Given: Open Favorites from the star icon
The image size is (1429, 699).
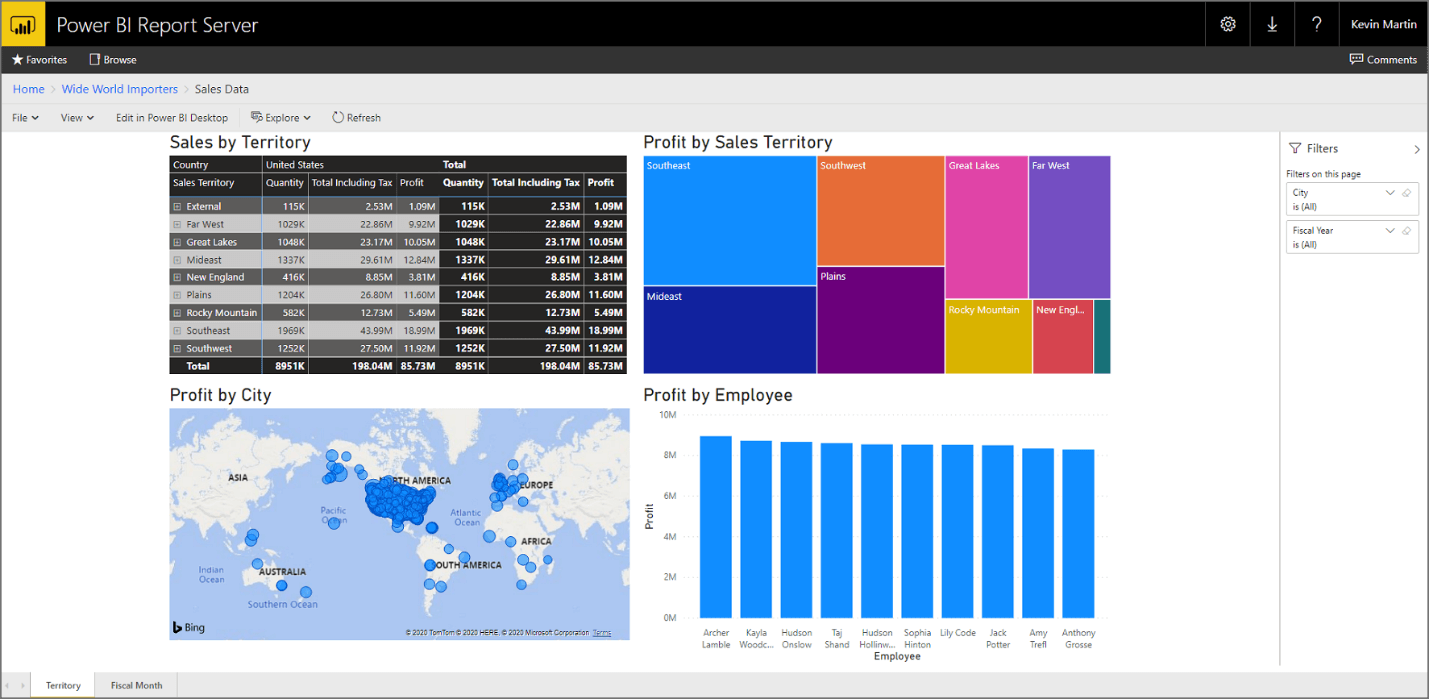Looking at the screenshot, I should point(39,60).
